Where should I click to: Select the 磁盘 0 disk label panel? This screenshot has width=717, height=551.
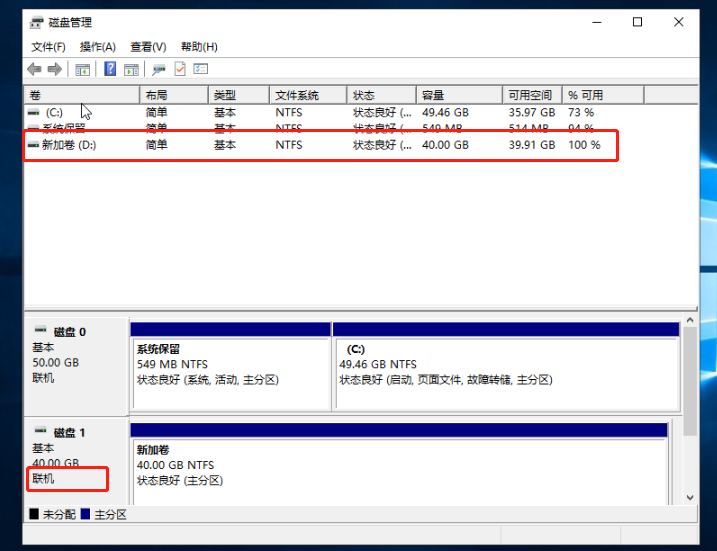(76, 366)
